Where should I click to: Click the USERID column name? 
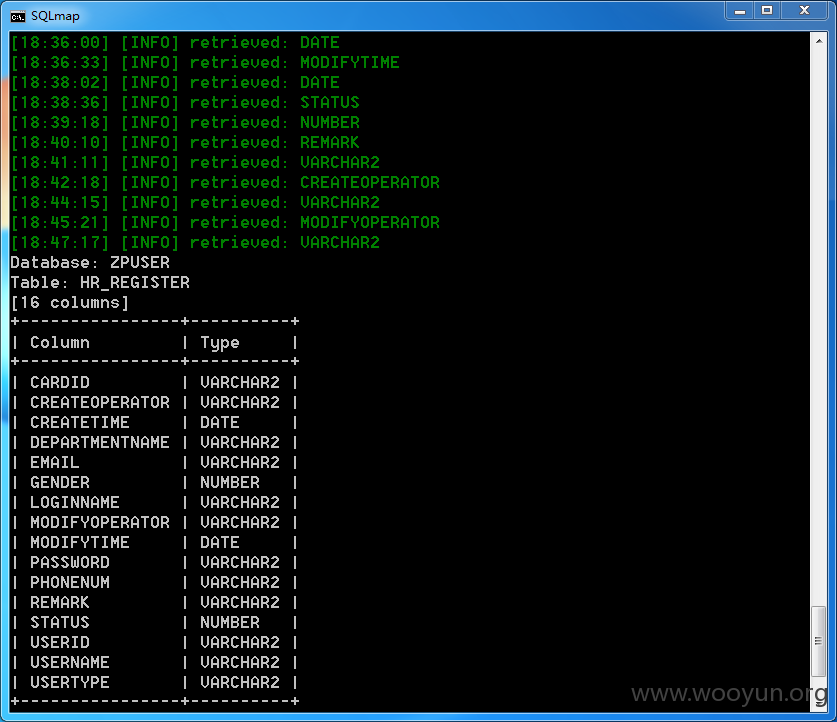(x=60, y=642)
